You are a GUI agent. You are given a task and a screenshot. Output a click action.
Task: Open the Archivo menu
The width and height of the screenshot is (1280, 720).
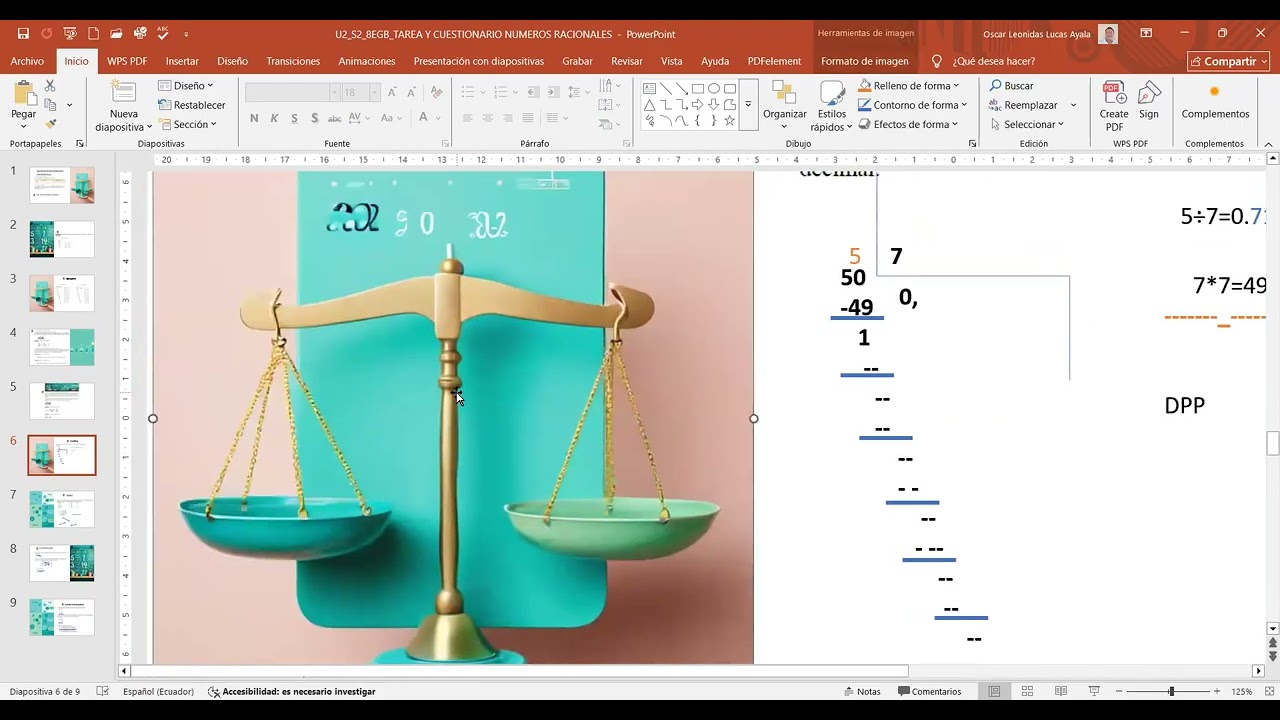coord(28,61)
